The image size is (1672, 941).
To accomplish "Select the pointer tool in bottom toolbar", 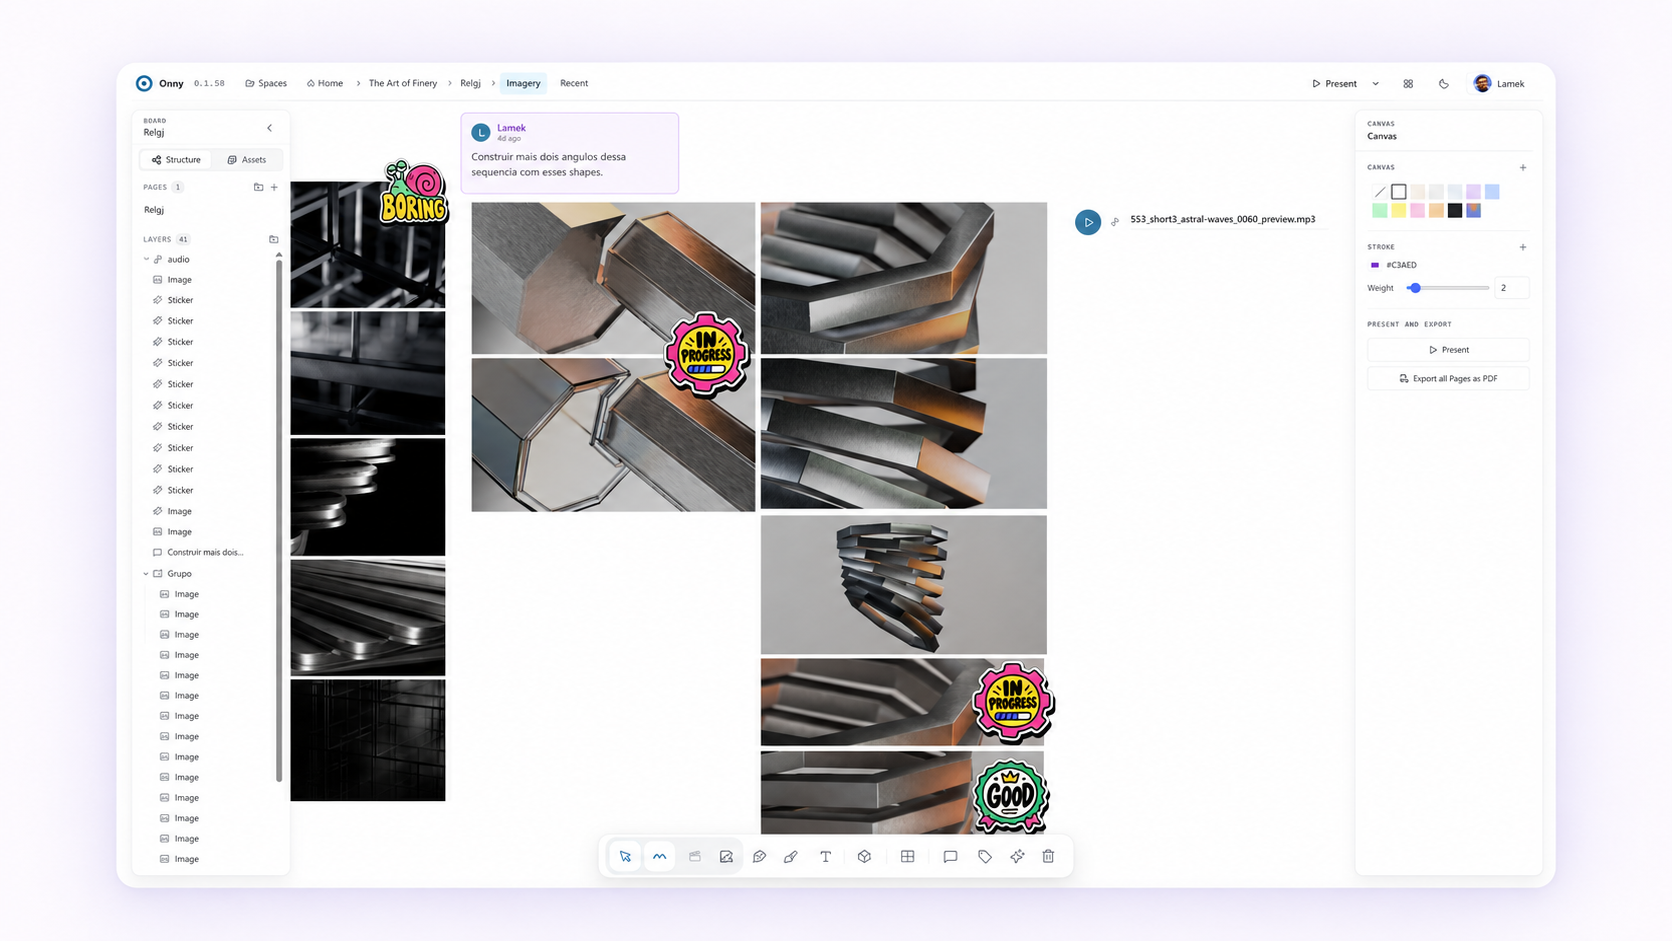I will [x=625, y=856].
